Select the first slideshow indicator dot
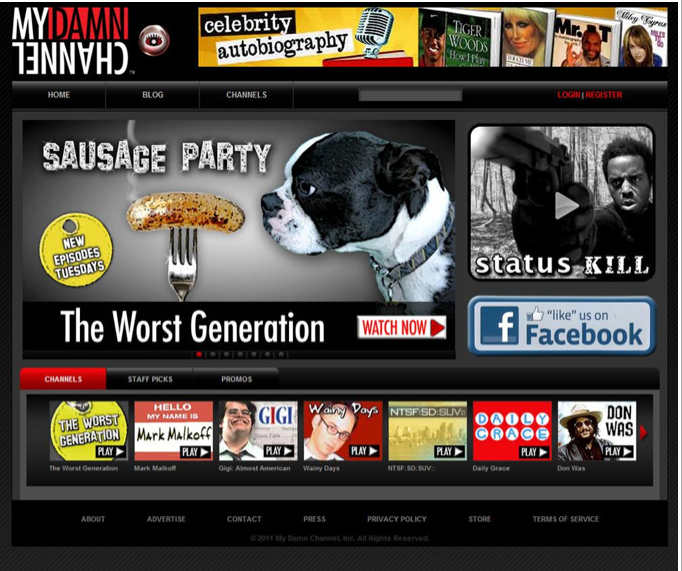The height and width of the screenshot is (571, 682). [x=199, y=354]
